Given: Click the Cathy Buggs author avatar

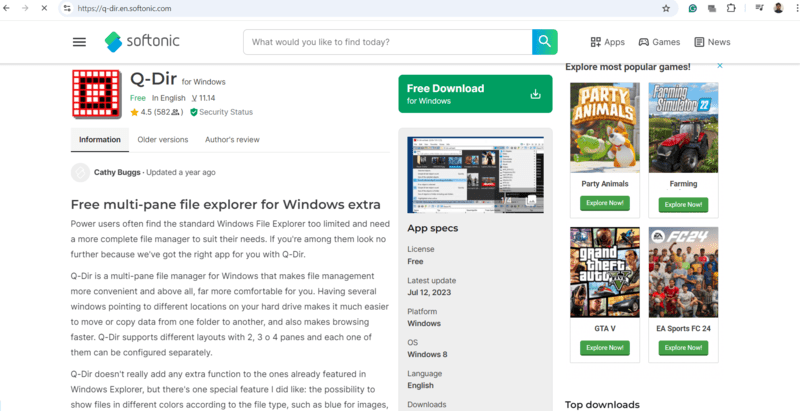Looking at the screenshot, I should pyautogui.click(x=80, y=172).
